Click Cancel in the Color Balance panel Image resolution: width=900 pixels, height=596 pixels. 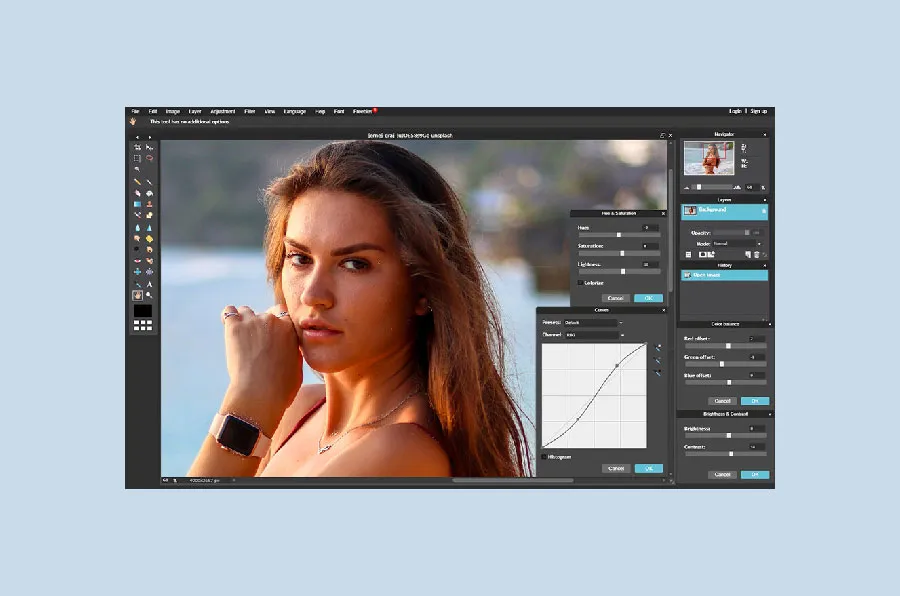click(x=723, y=401)
